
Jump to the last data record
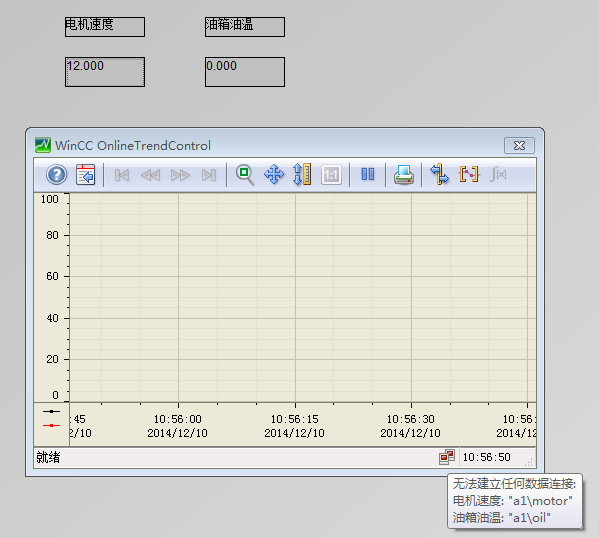tap(209, 175)
